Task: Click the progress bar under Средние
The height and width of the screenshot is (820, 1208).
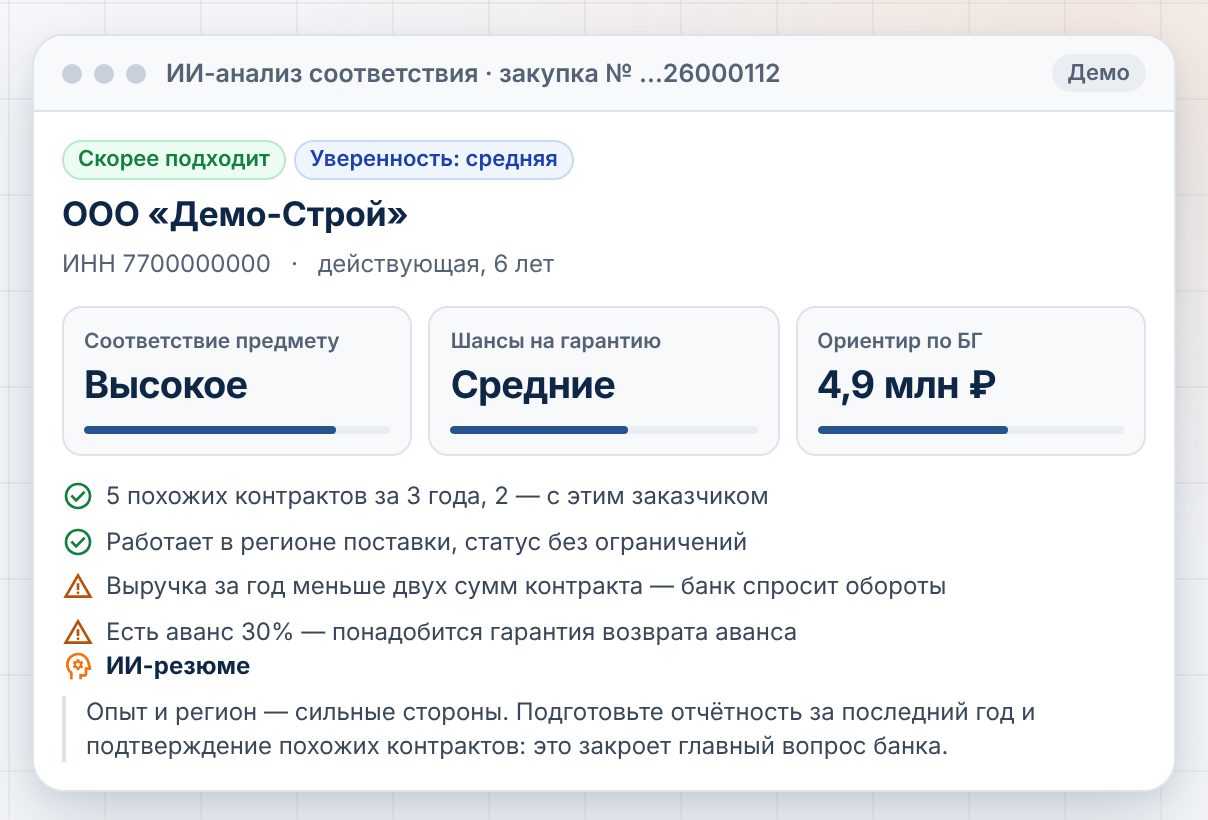Action: (604, 430)
